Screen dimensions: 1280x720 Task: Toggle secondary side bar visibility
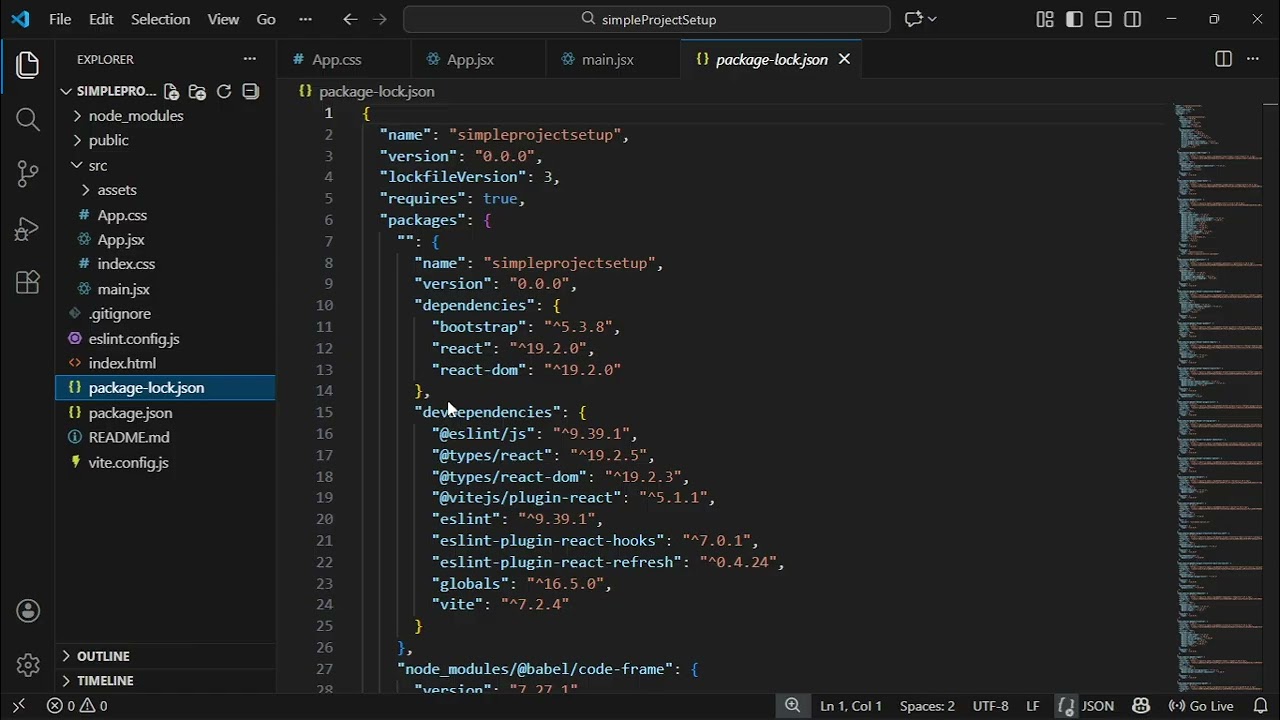[1132, 19]
